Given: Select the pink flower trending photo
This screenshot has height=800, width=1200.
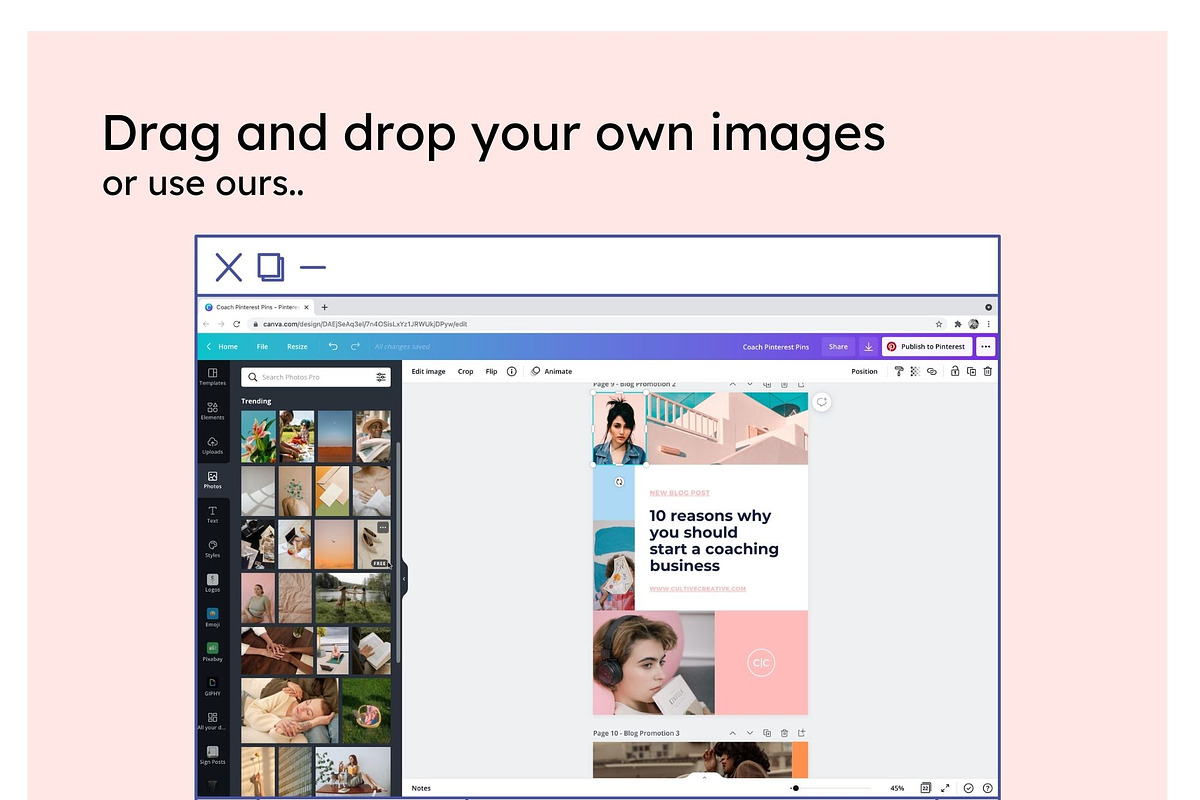Looking at the screenshot, I should [x=259, y=436].
